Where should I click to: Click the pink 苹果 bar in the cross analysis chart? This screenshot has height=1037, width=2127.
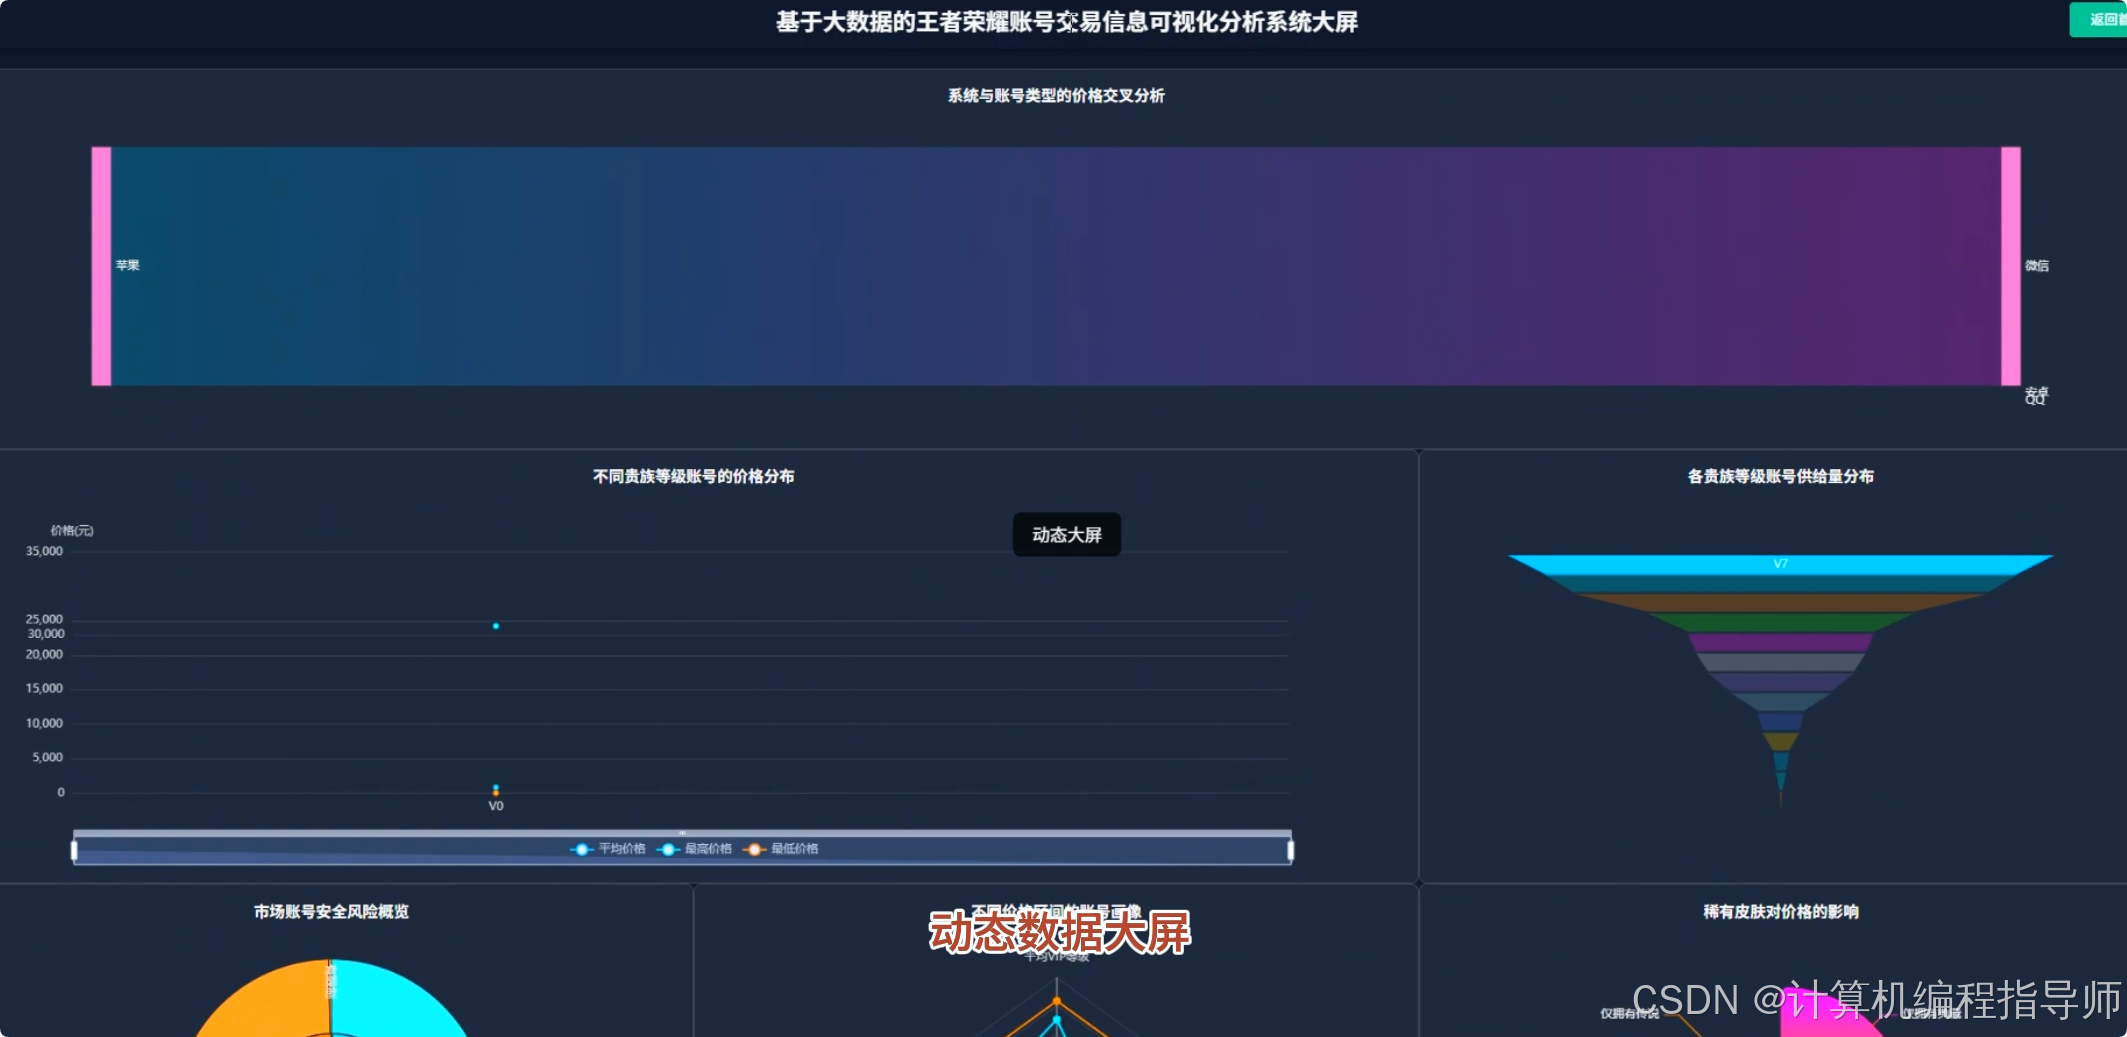(100, 265)
